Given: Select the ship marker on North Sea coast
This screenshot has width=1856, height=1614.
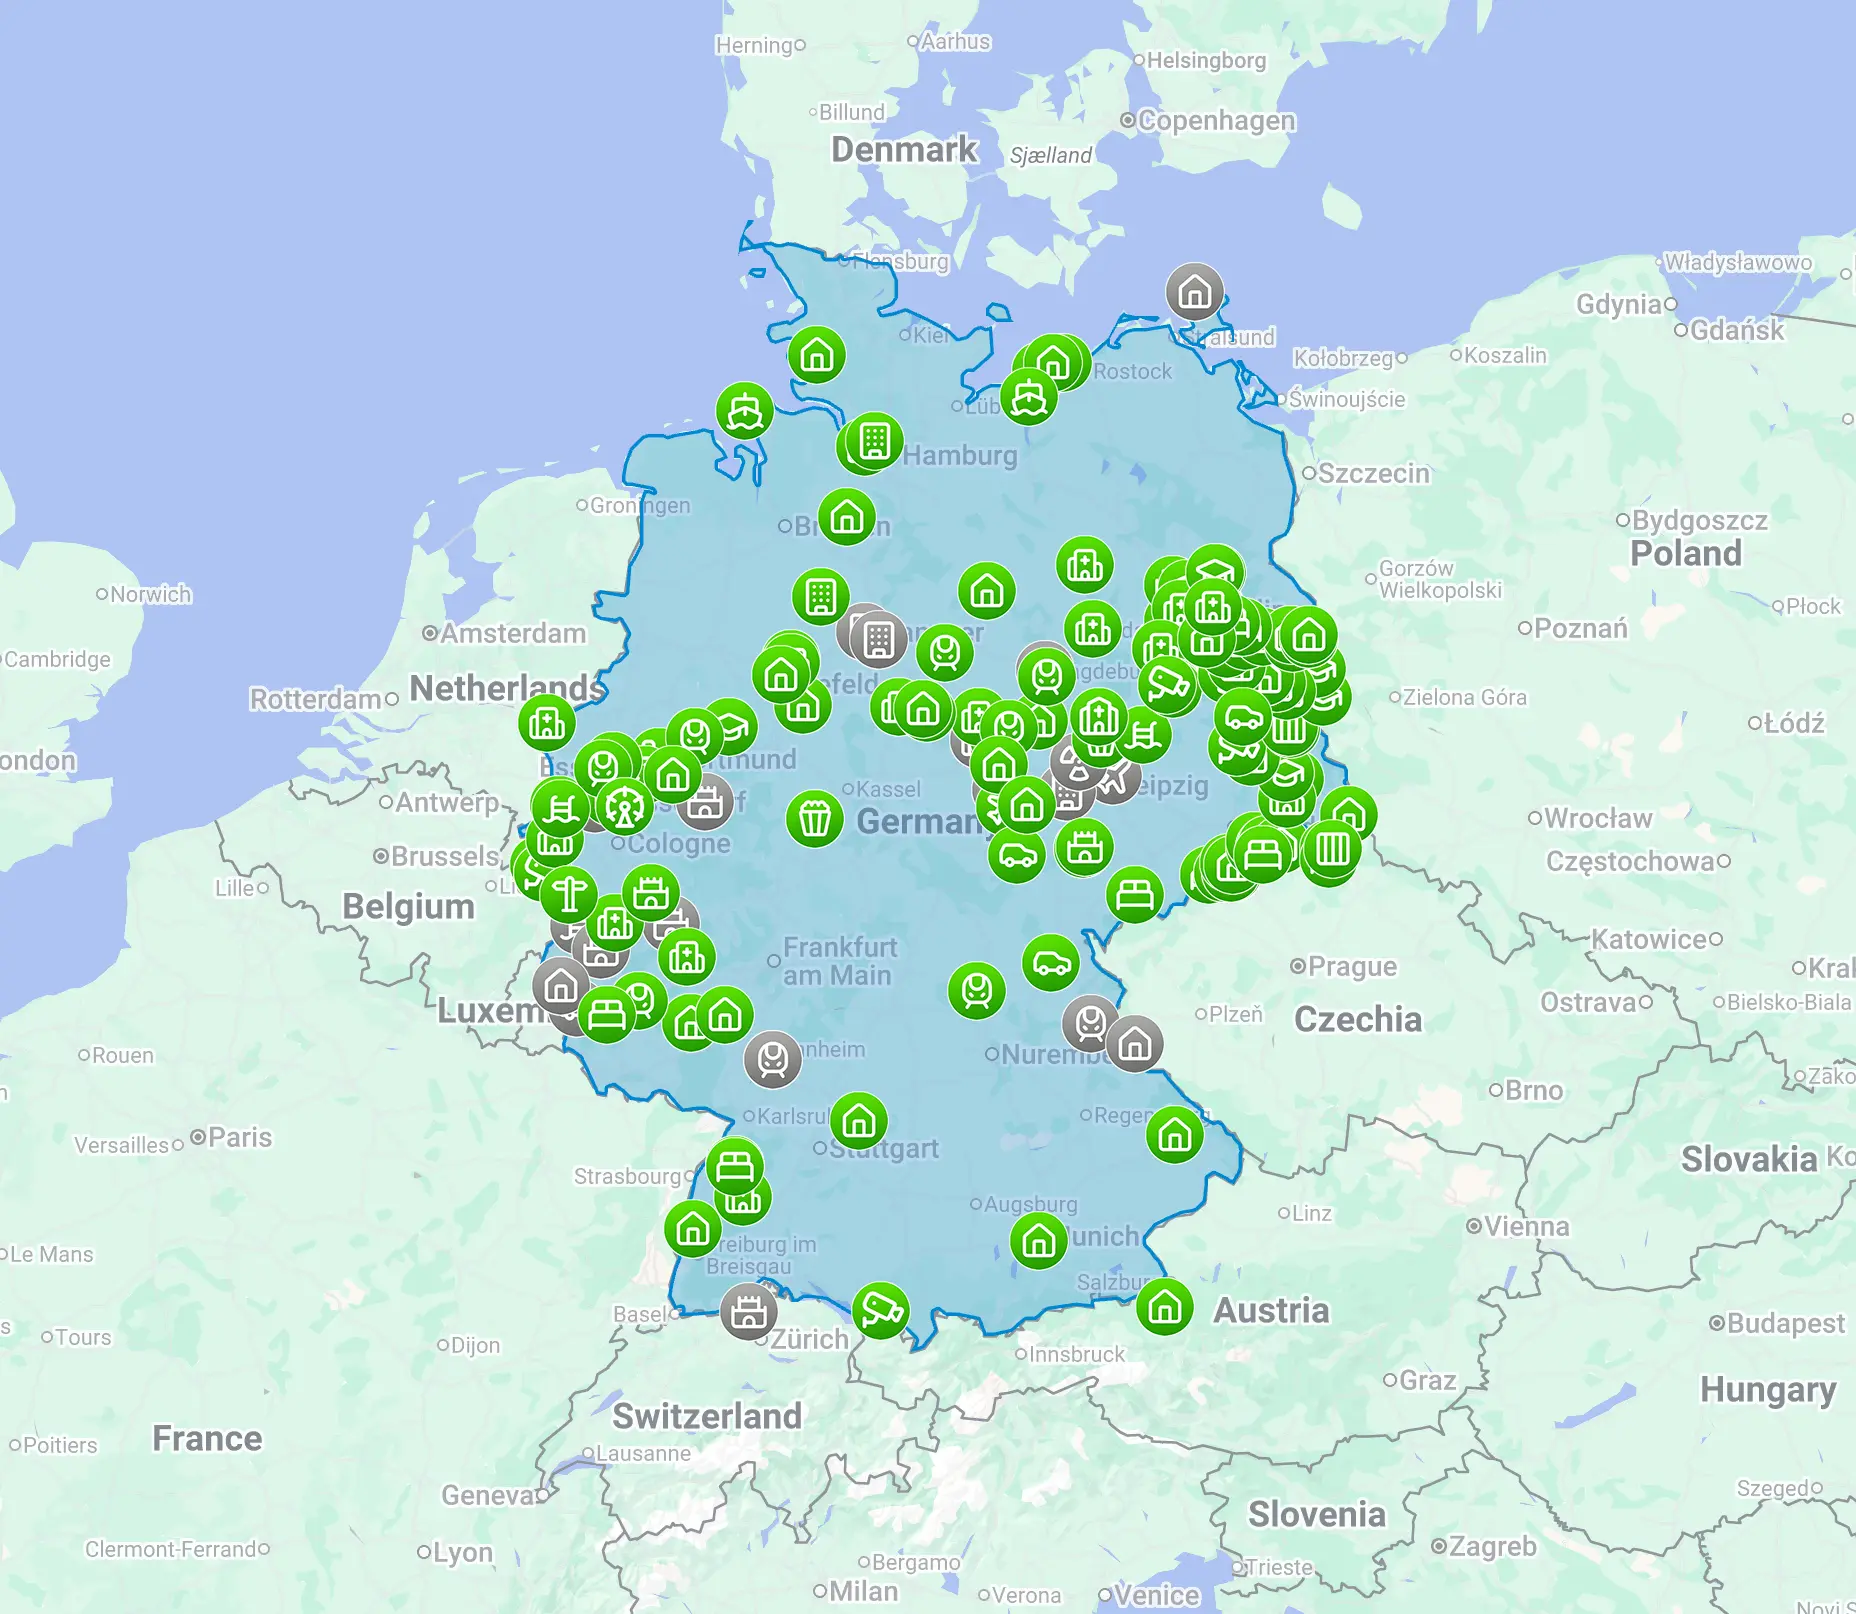Looking at the screenshot, I should click(x=745, y=410).
